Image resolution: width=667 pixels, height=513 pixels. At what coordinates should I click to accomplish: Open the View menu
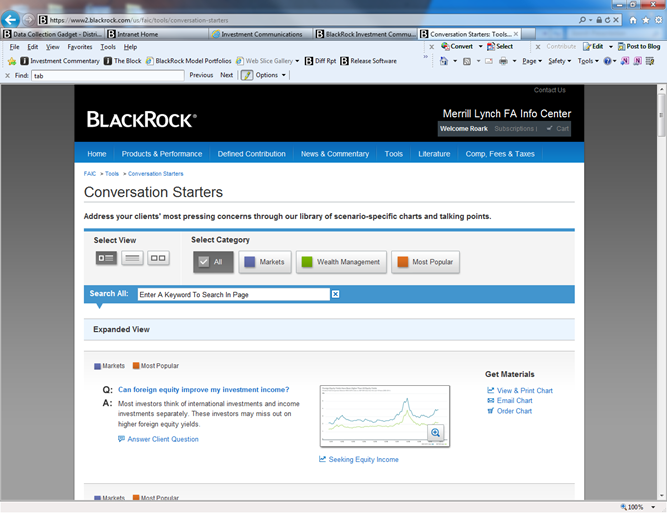53,47
